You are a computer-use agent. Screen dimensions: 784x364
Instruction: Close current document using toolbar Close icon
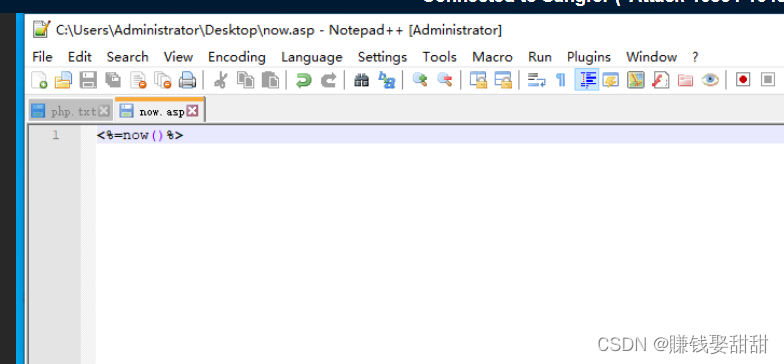point(138,80)
